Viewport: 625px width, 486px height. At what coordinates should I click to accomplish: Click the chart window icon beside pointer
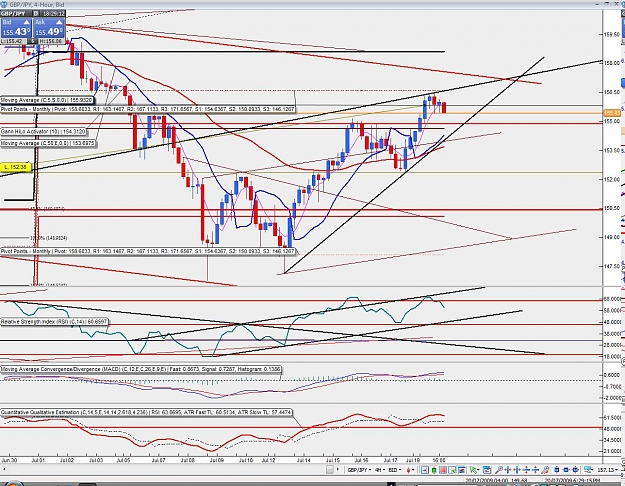487,470
